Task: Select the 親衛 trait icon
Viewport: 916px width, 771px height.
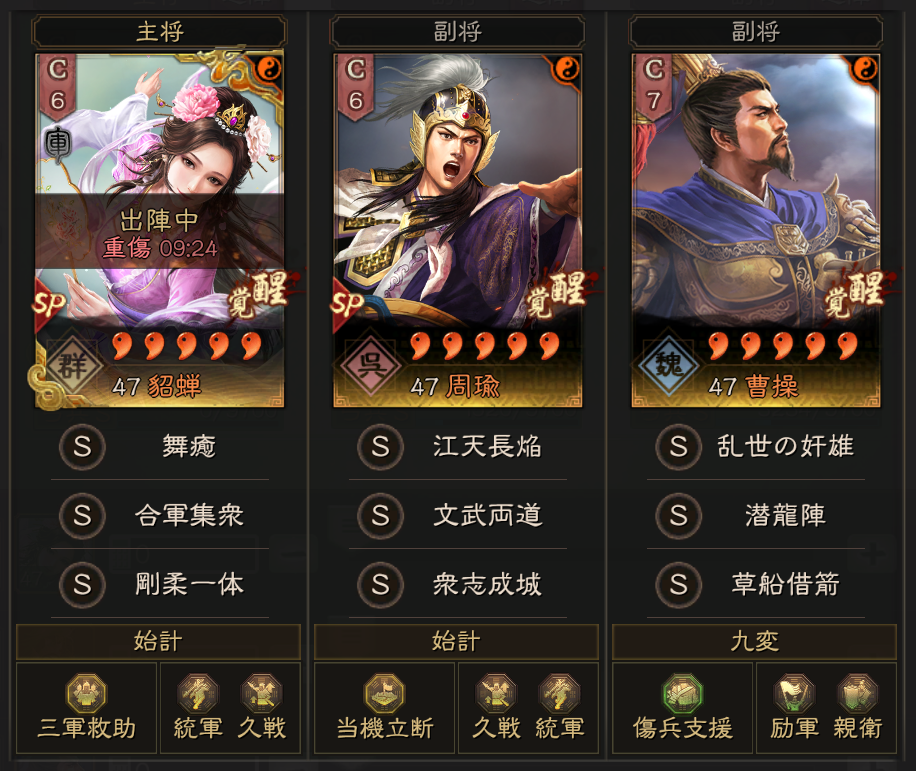Action: pyautogui.click(x=858, y=694)
